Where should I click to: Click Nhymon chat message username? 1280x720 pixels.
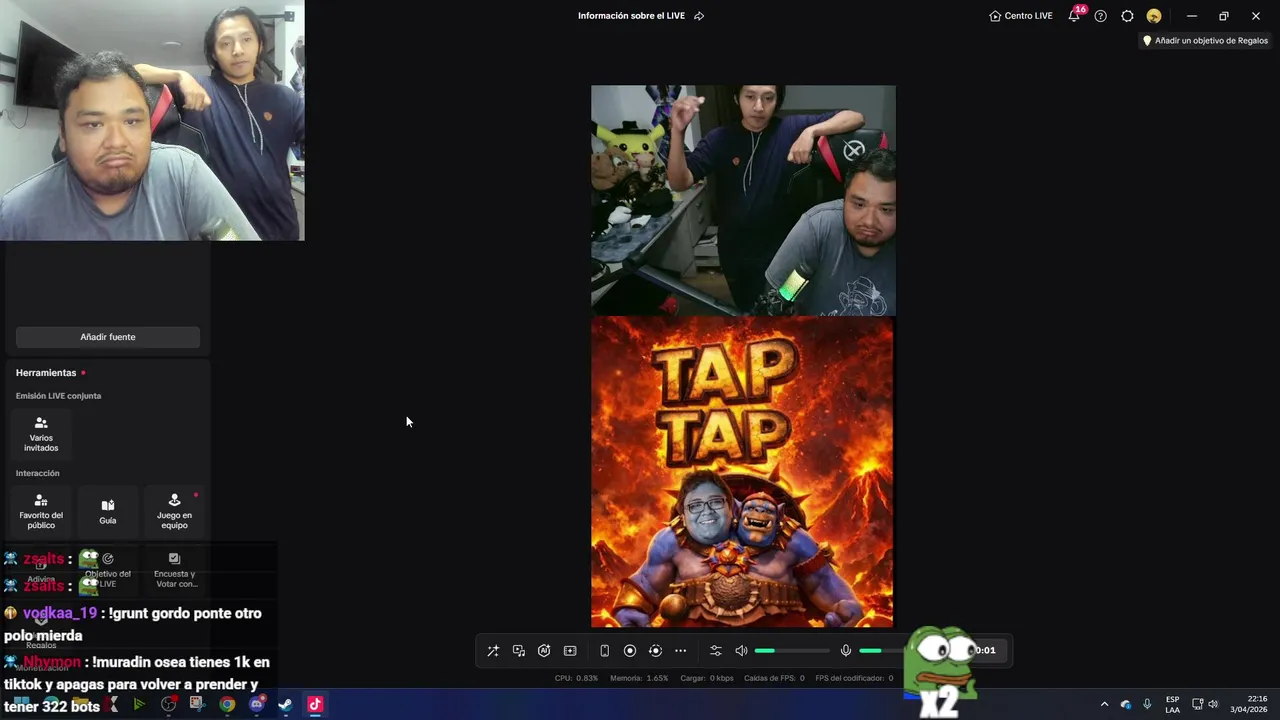pyautogui.click(x=52, y=662)
